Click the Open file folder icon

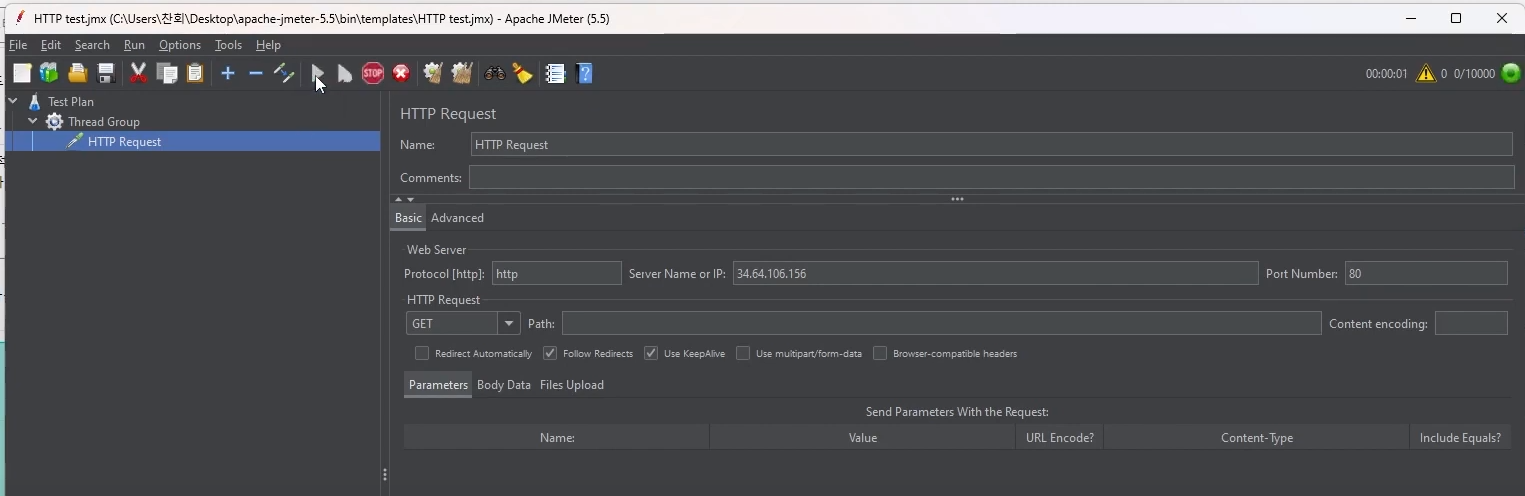77,73
